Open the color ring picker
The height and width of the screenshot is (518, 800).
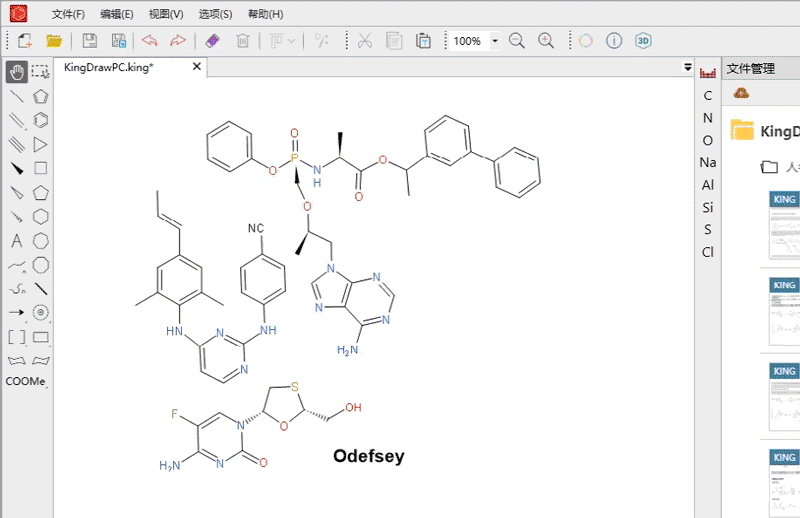coord(586,41)
